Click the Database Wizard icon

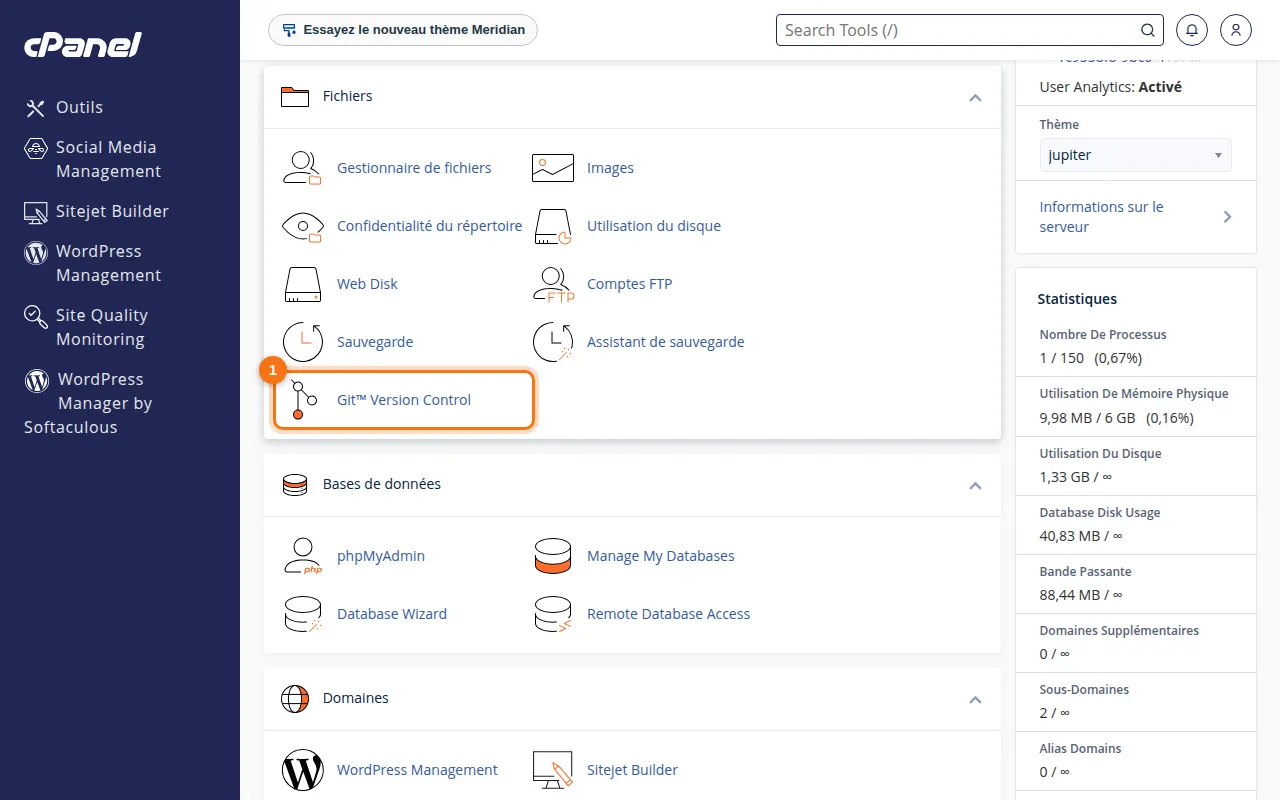tap(302, 614)
